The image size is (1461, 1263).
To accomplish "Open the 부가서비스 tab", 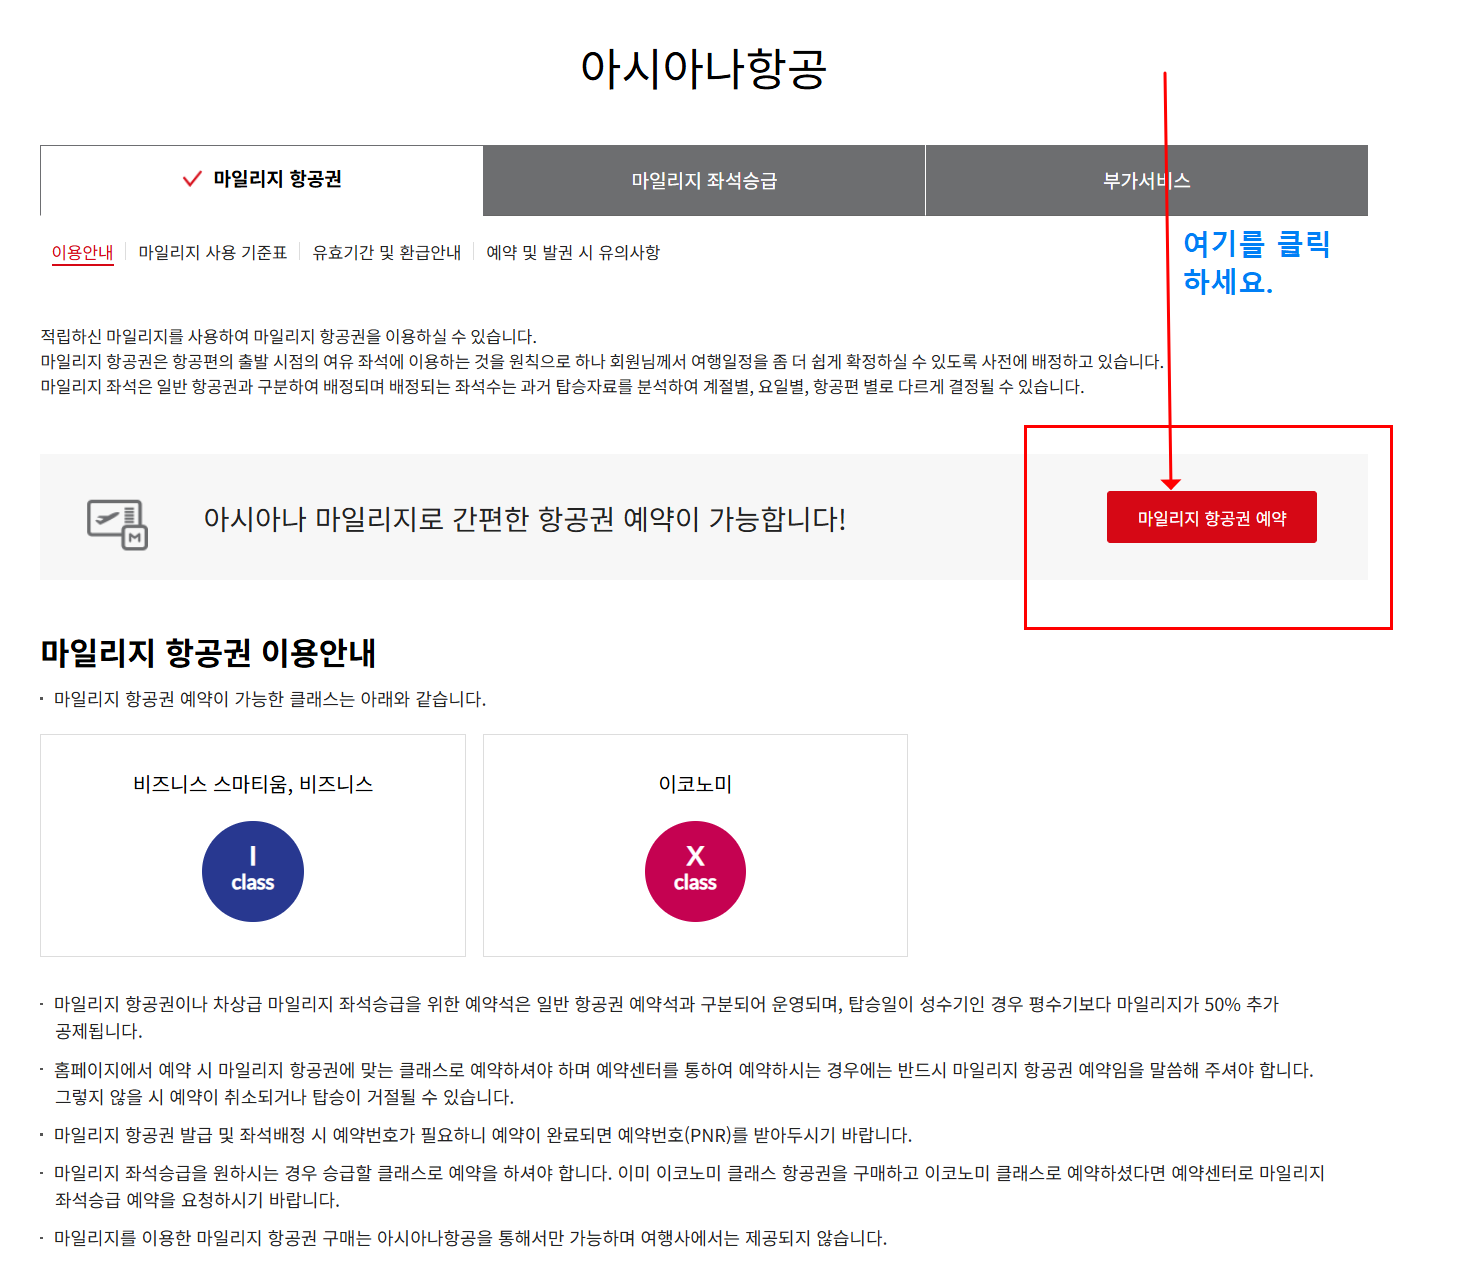I will click(1147, 181).
